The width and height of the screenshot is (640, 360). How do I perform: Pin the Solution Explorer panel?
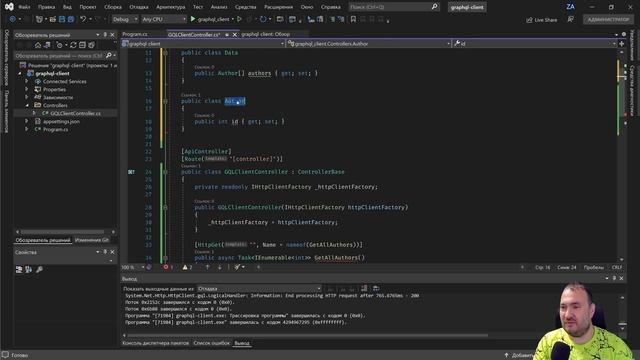coord(105,35)
